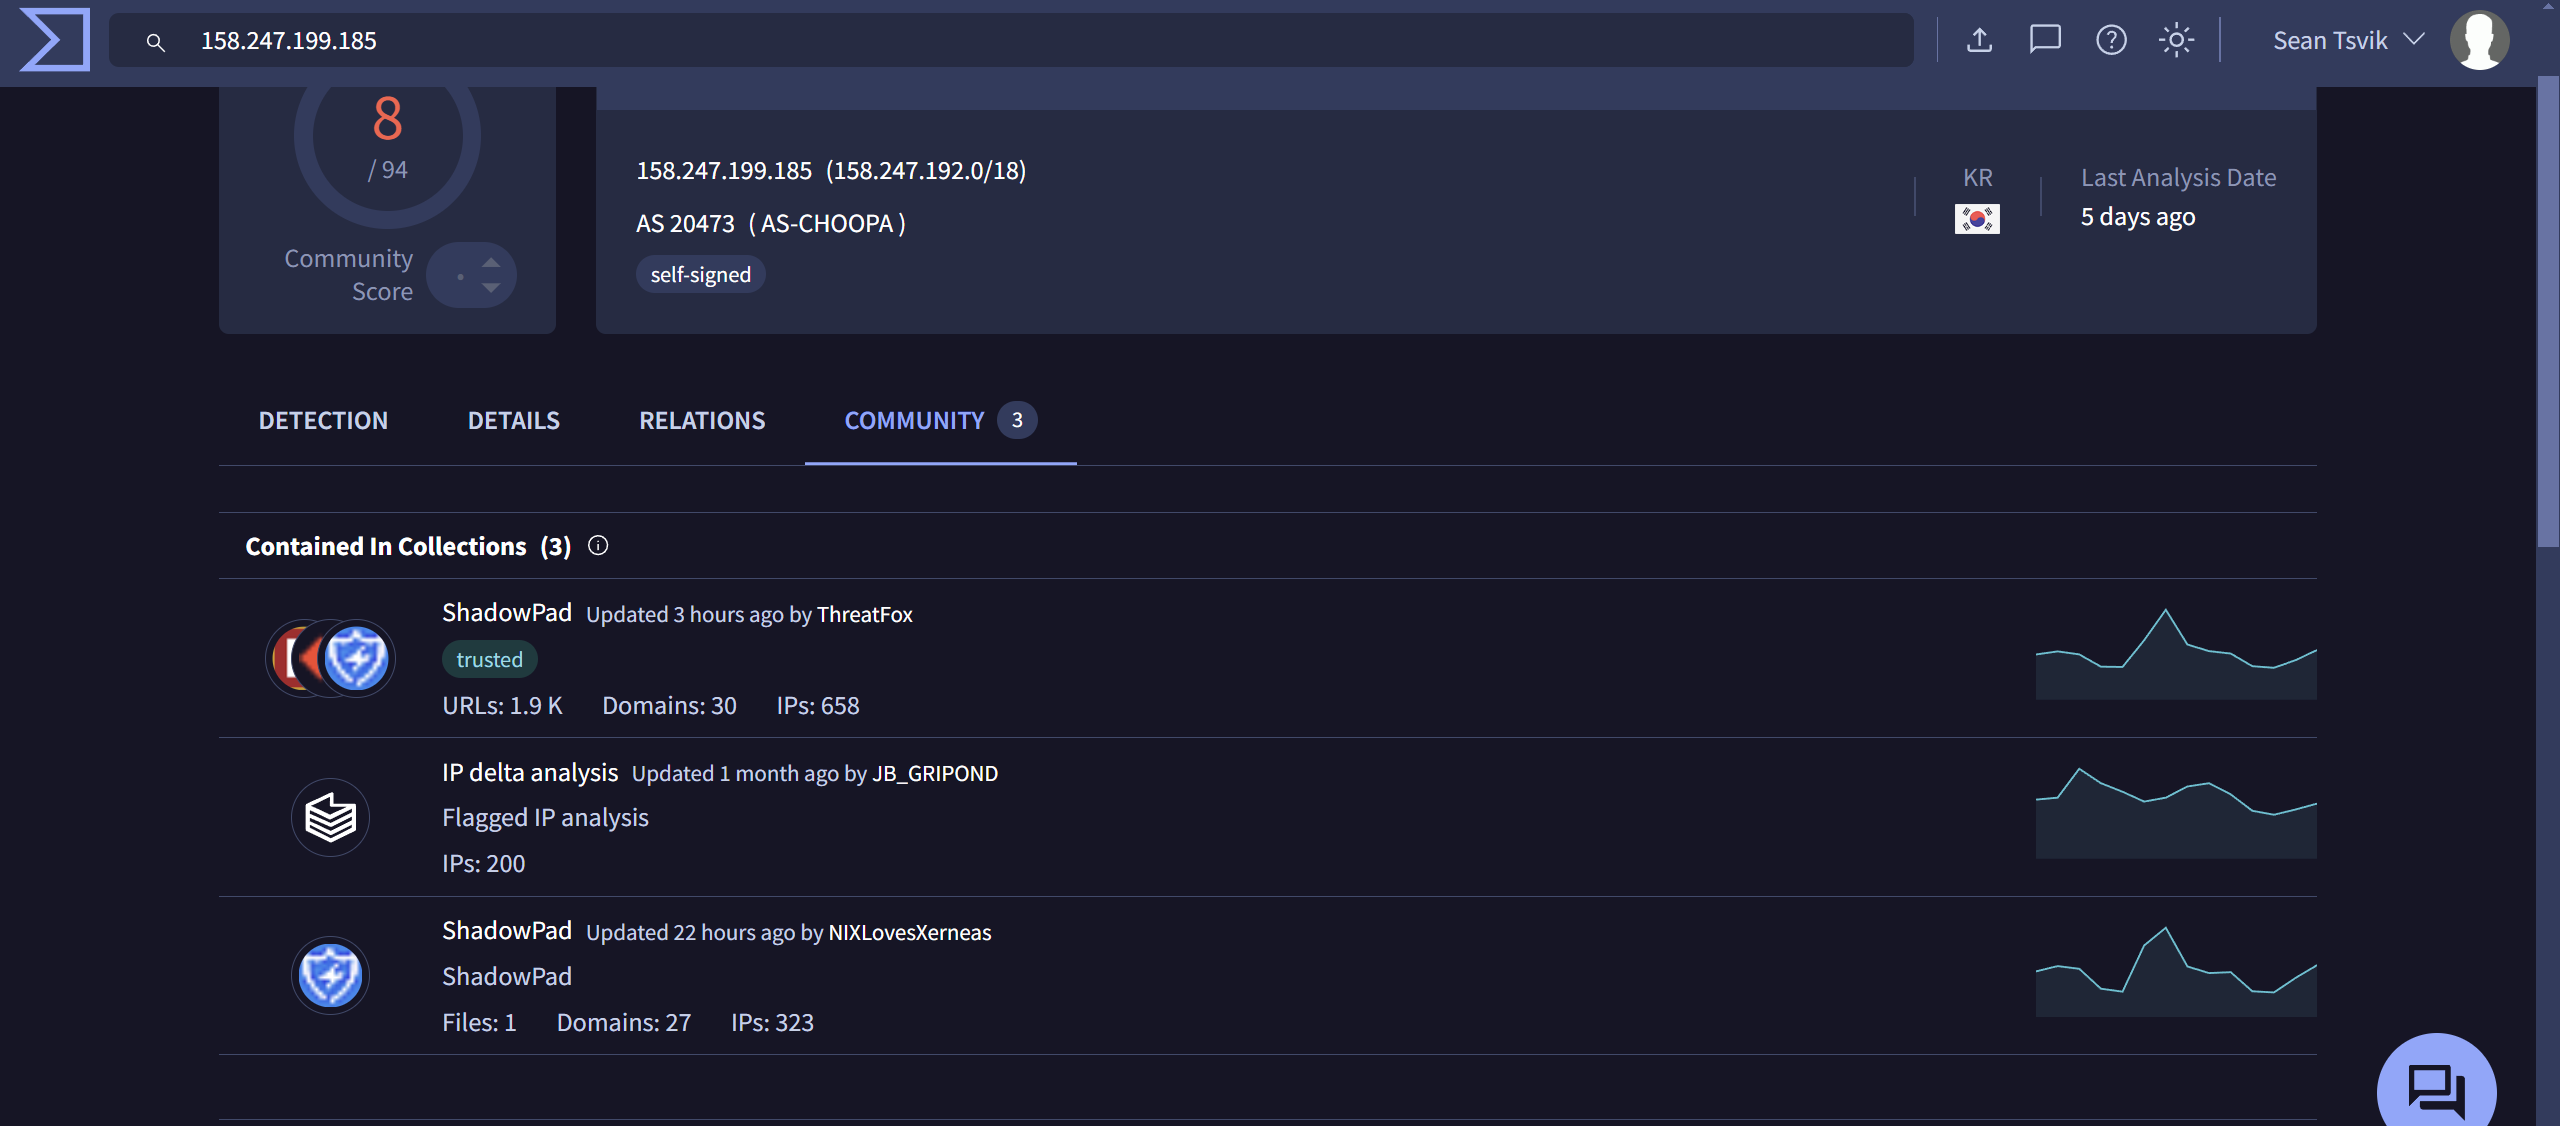This screenshot has width=2560, height=1126.
Task: Open the DETAILS tab
Action: click(x=514, y=421)
